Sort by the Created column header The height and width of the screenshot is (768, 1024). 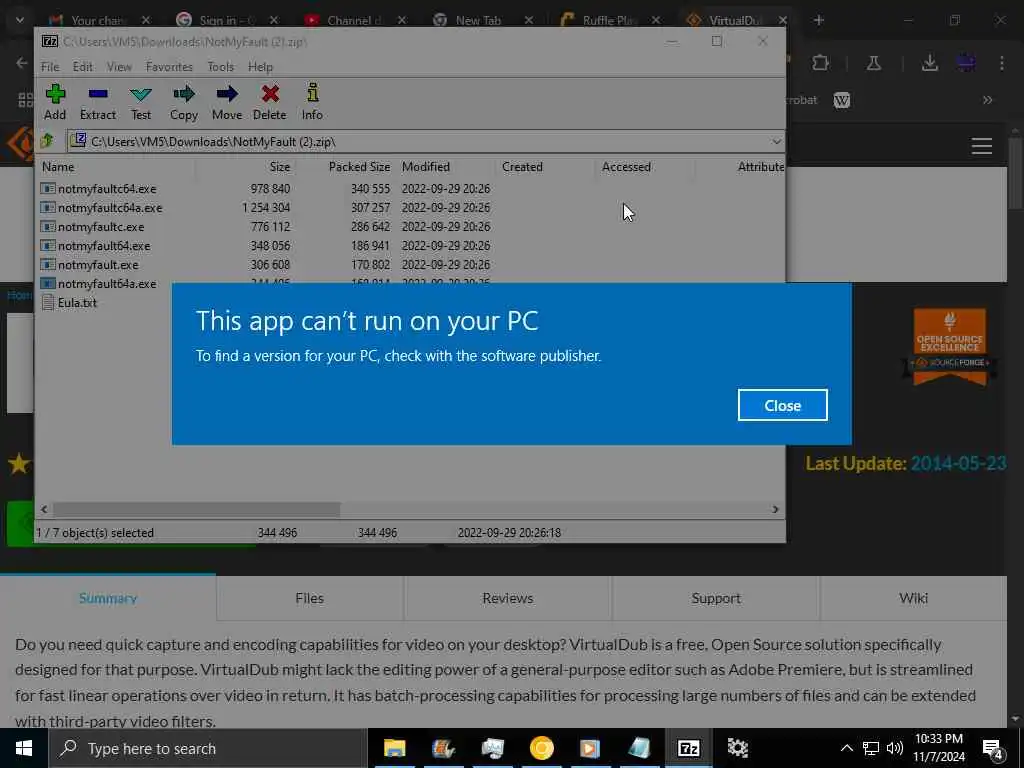522,167
